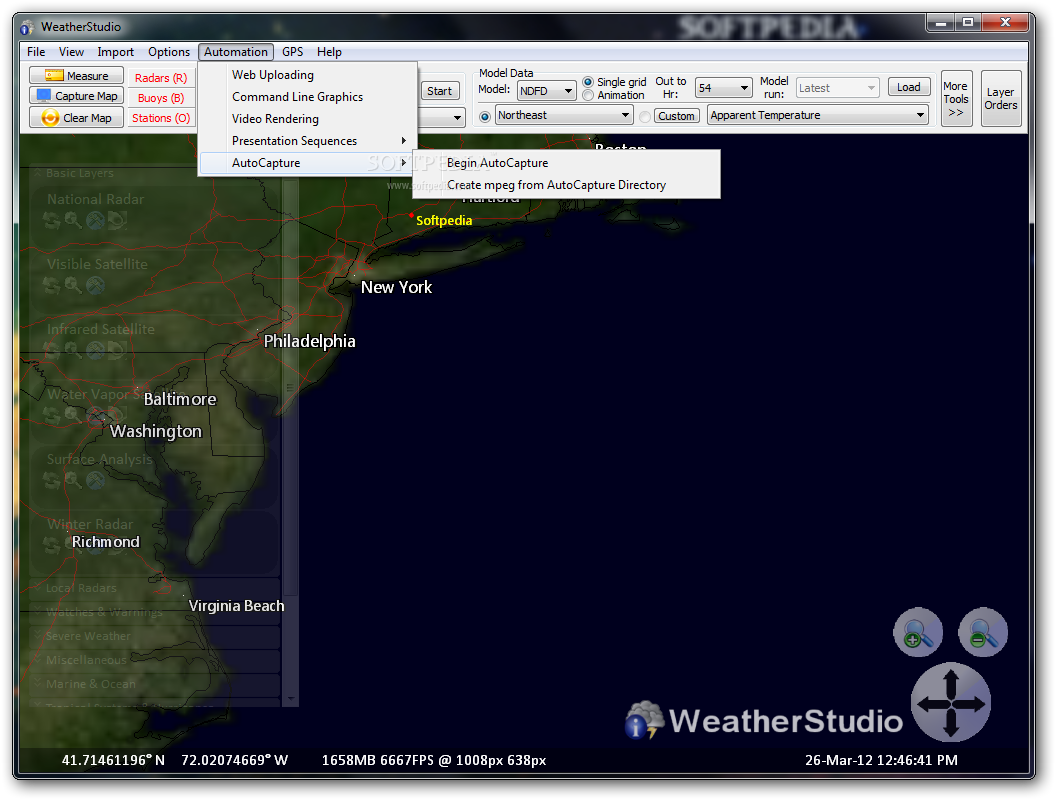
Task: Click the WeatherStudio title bar icon
Action: pyautogui.click(x=27, y=27)
